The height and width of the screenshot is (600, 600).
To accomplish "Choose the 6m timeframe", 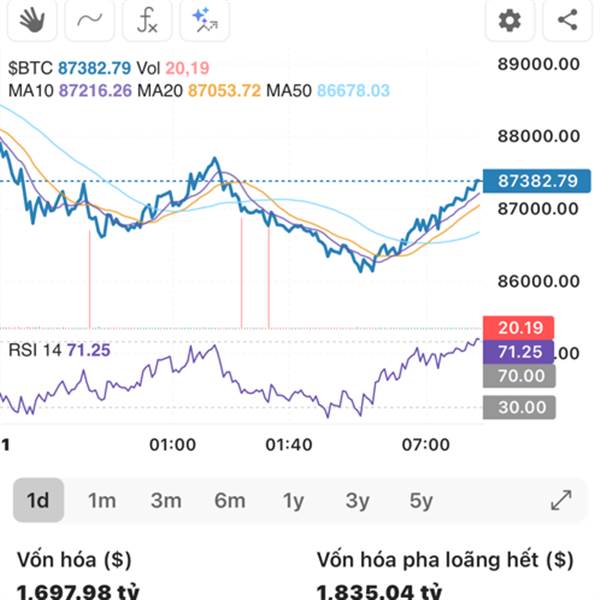I will (x=230, y=500).
